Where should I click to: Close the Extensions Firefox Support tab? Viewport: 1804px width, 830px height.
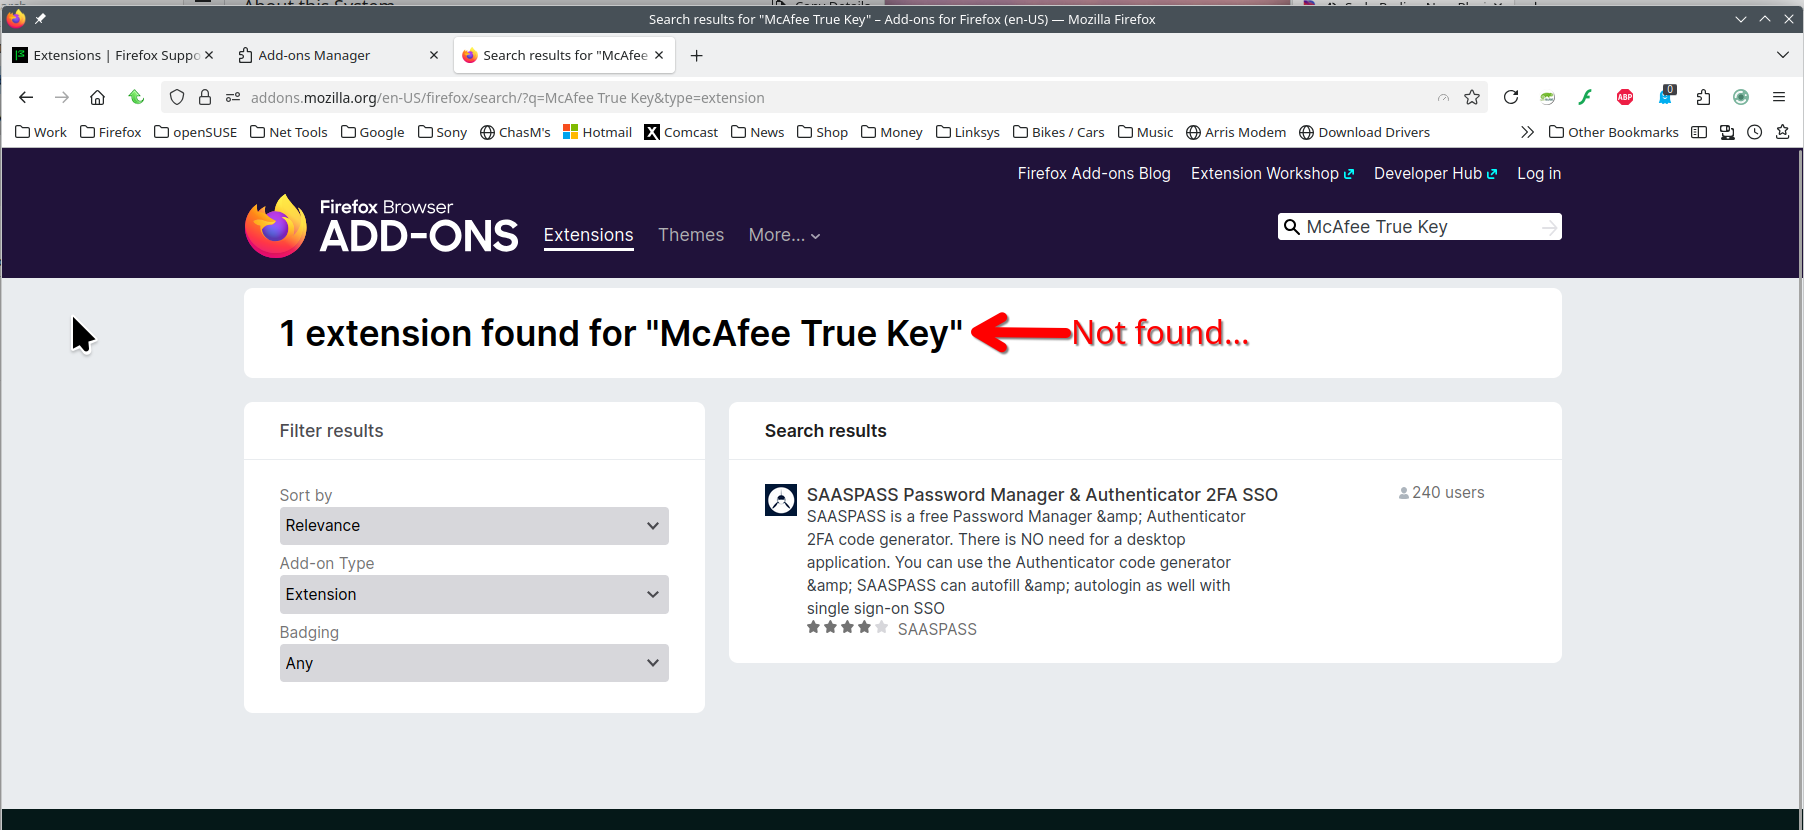[209, 55]
